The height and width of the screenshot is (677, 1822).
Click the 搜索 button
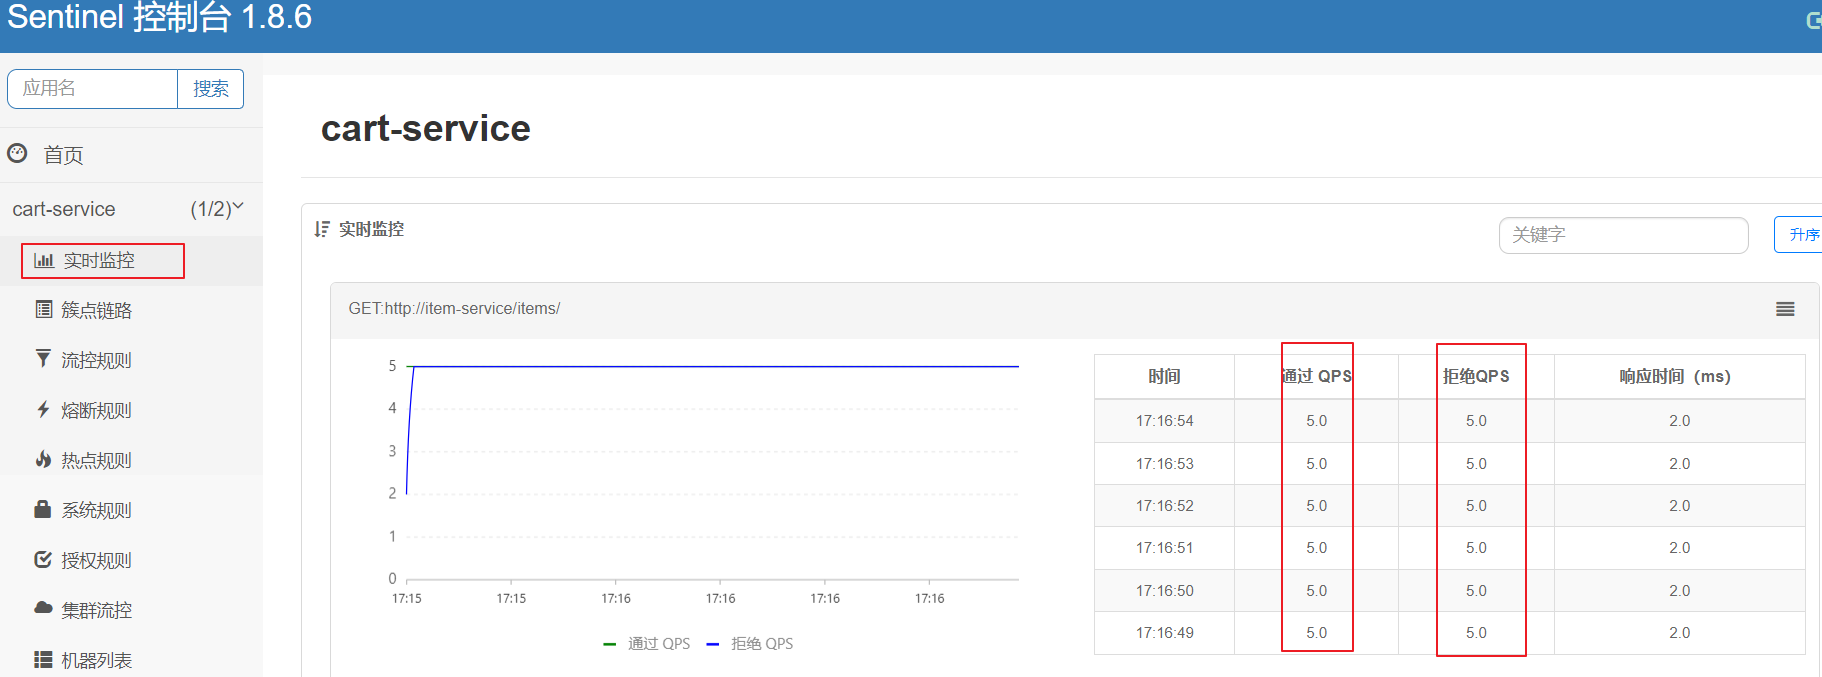click(211, 89)
